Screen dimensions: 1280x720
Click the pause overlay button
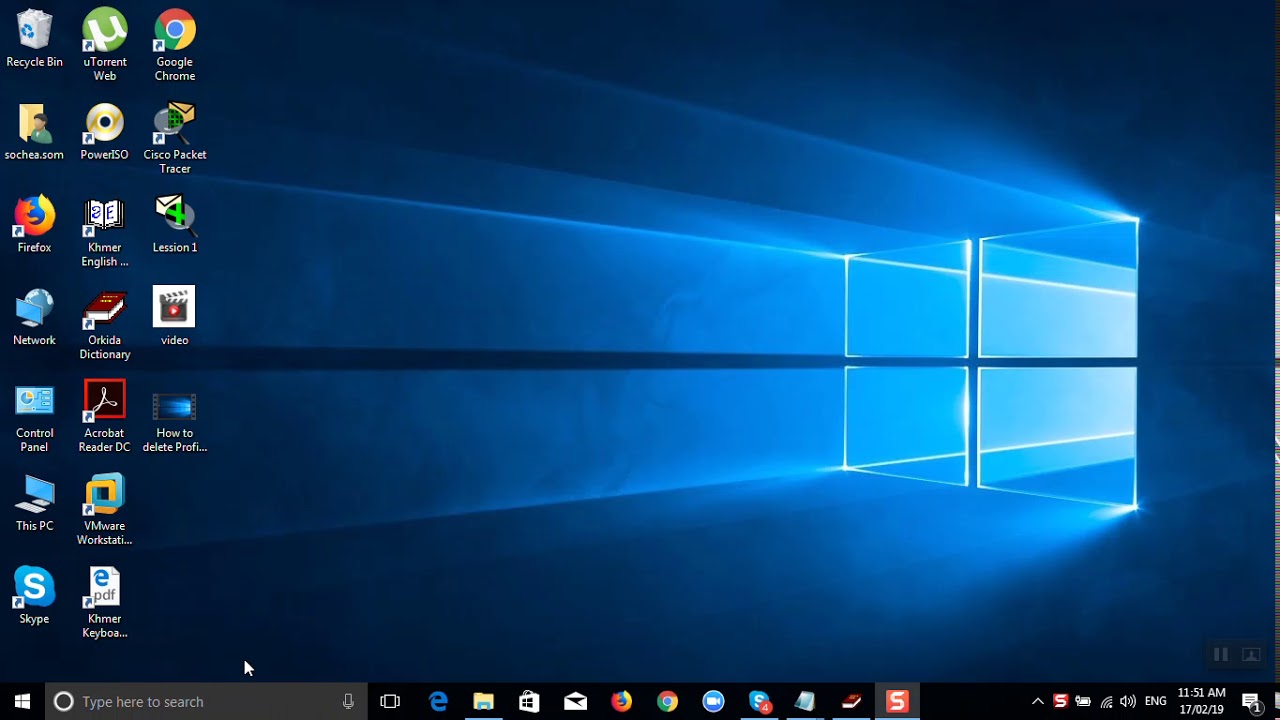point(1220,655)
